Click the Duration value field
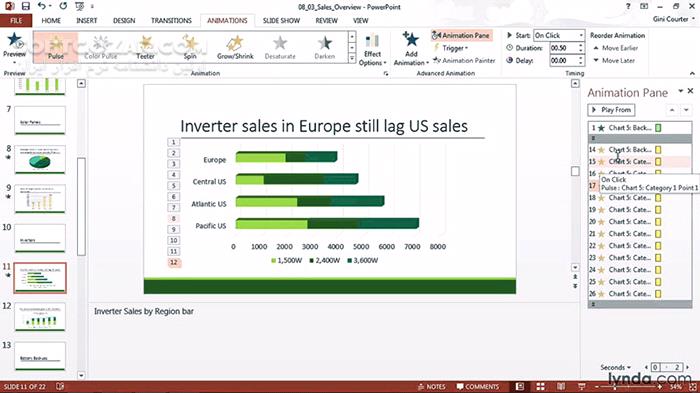 (x=563, y=48)
